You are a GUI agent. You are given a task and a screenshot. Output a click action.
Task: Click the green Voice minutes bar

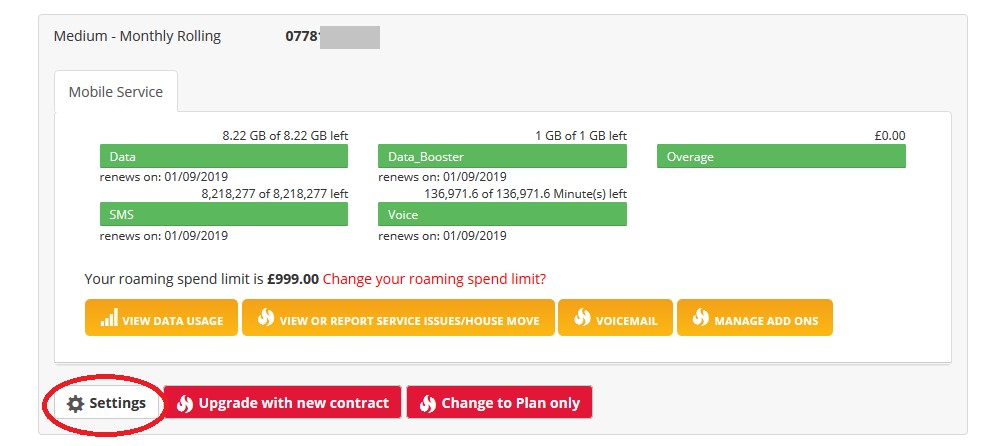coord(502,214)
